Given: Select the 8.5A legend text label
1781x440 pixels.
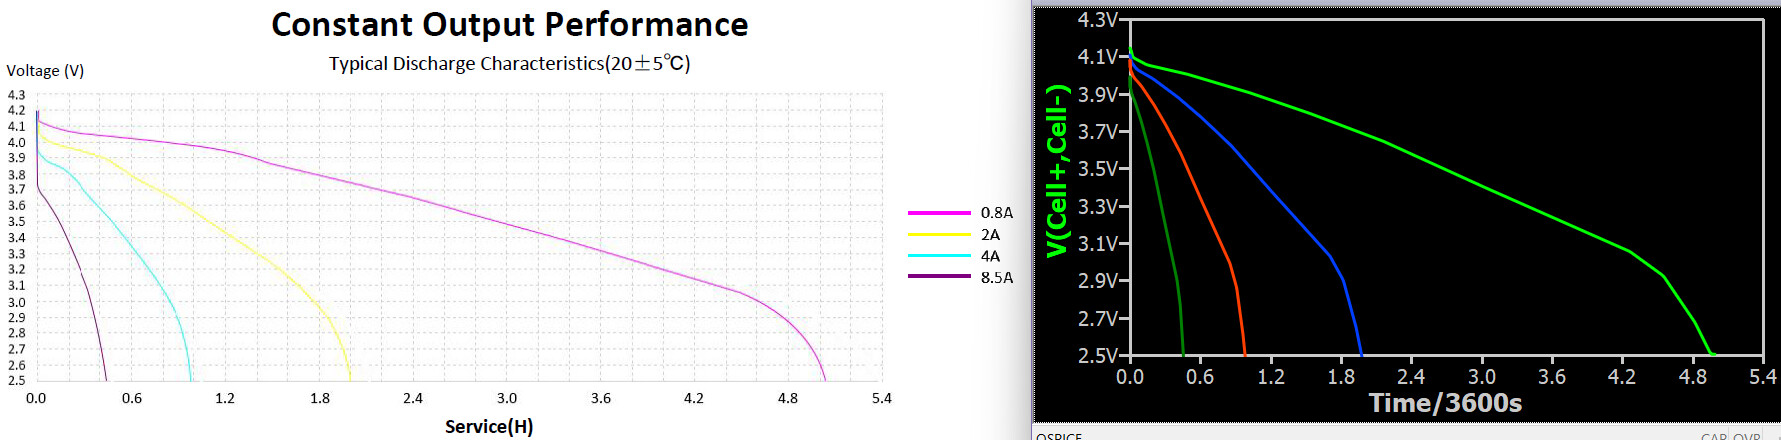Looking at the screenshot, I should pyautogui.click(x=996, y=278).
